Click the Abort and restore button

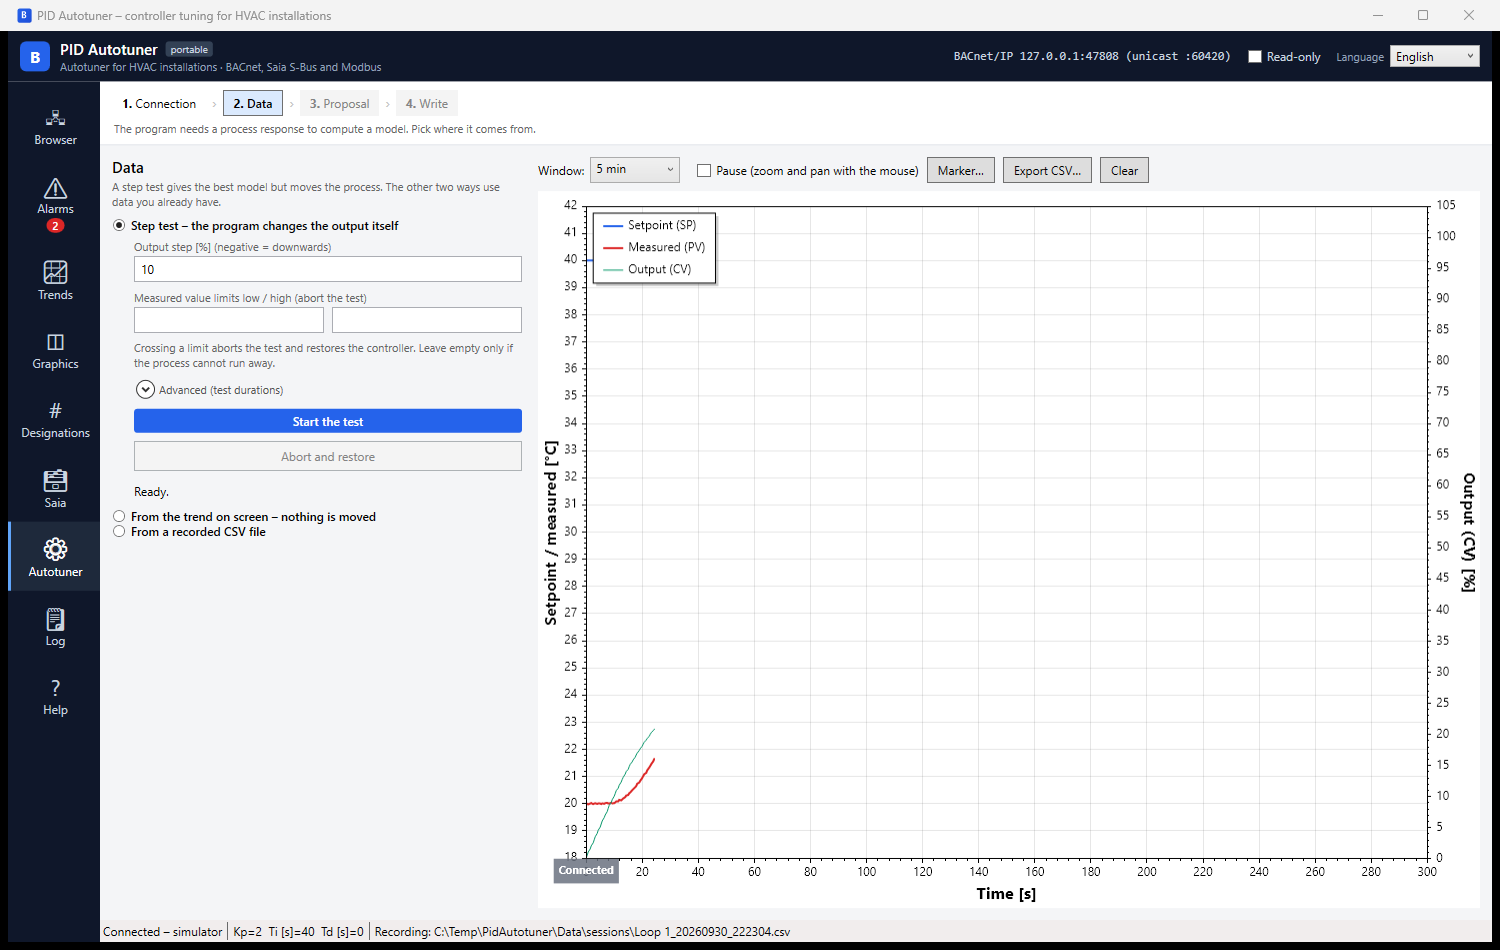tap(328, 457)
